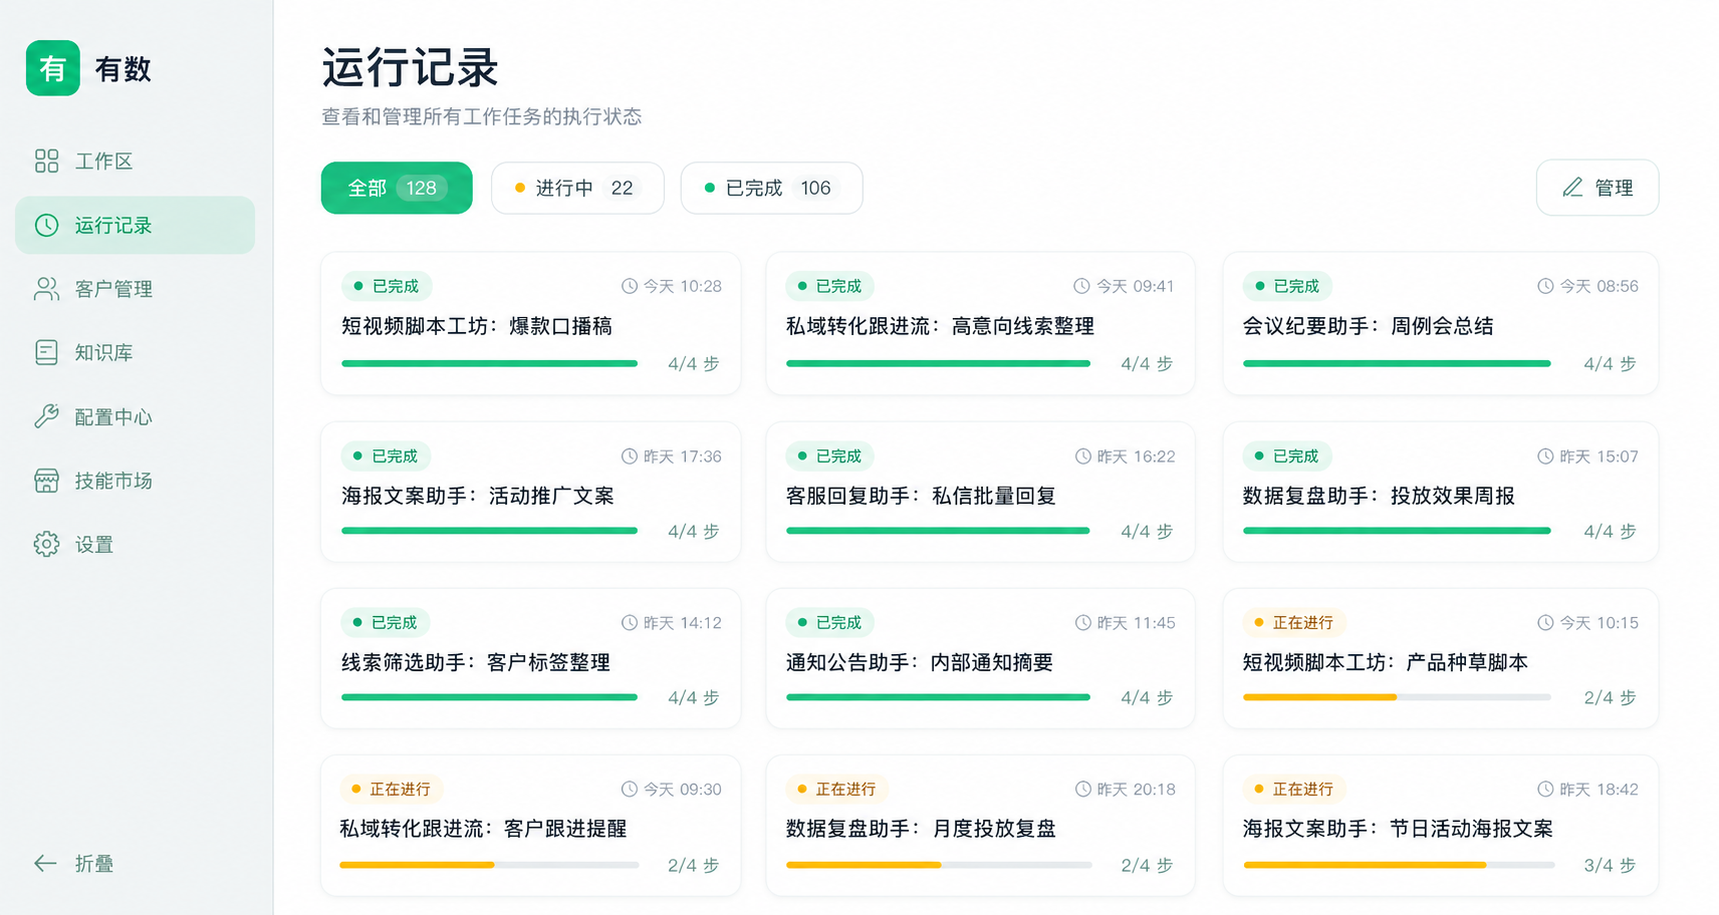
Task: Open 技能市场 menu item
Action: point(135,480)
